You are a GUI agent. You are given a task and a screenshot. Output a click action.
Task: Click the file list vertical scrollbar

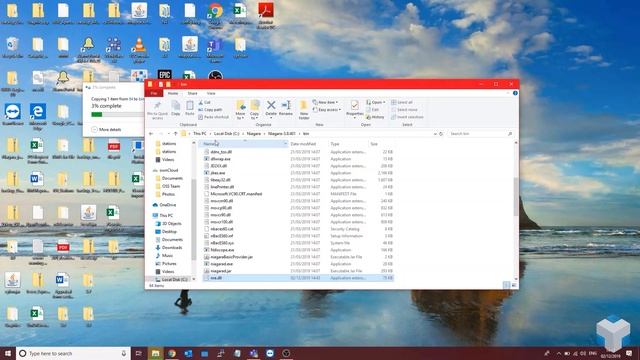click(x=516, y=197)
